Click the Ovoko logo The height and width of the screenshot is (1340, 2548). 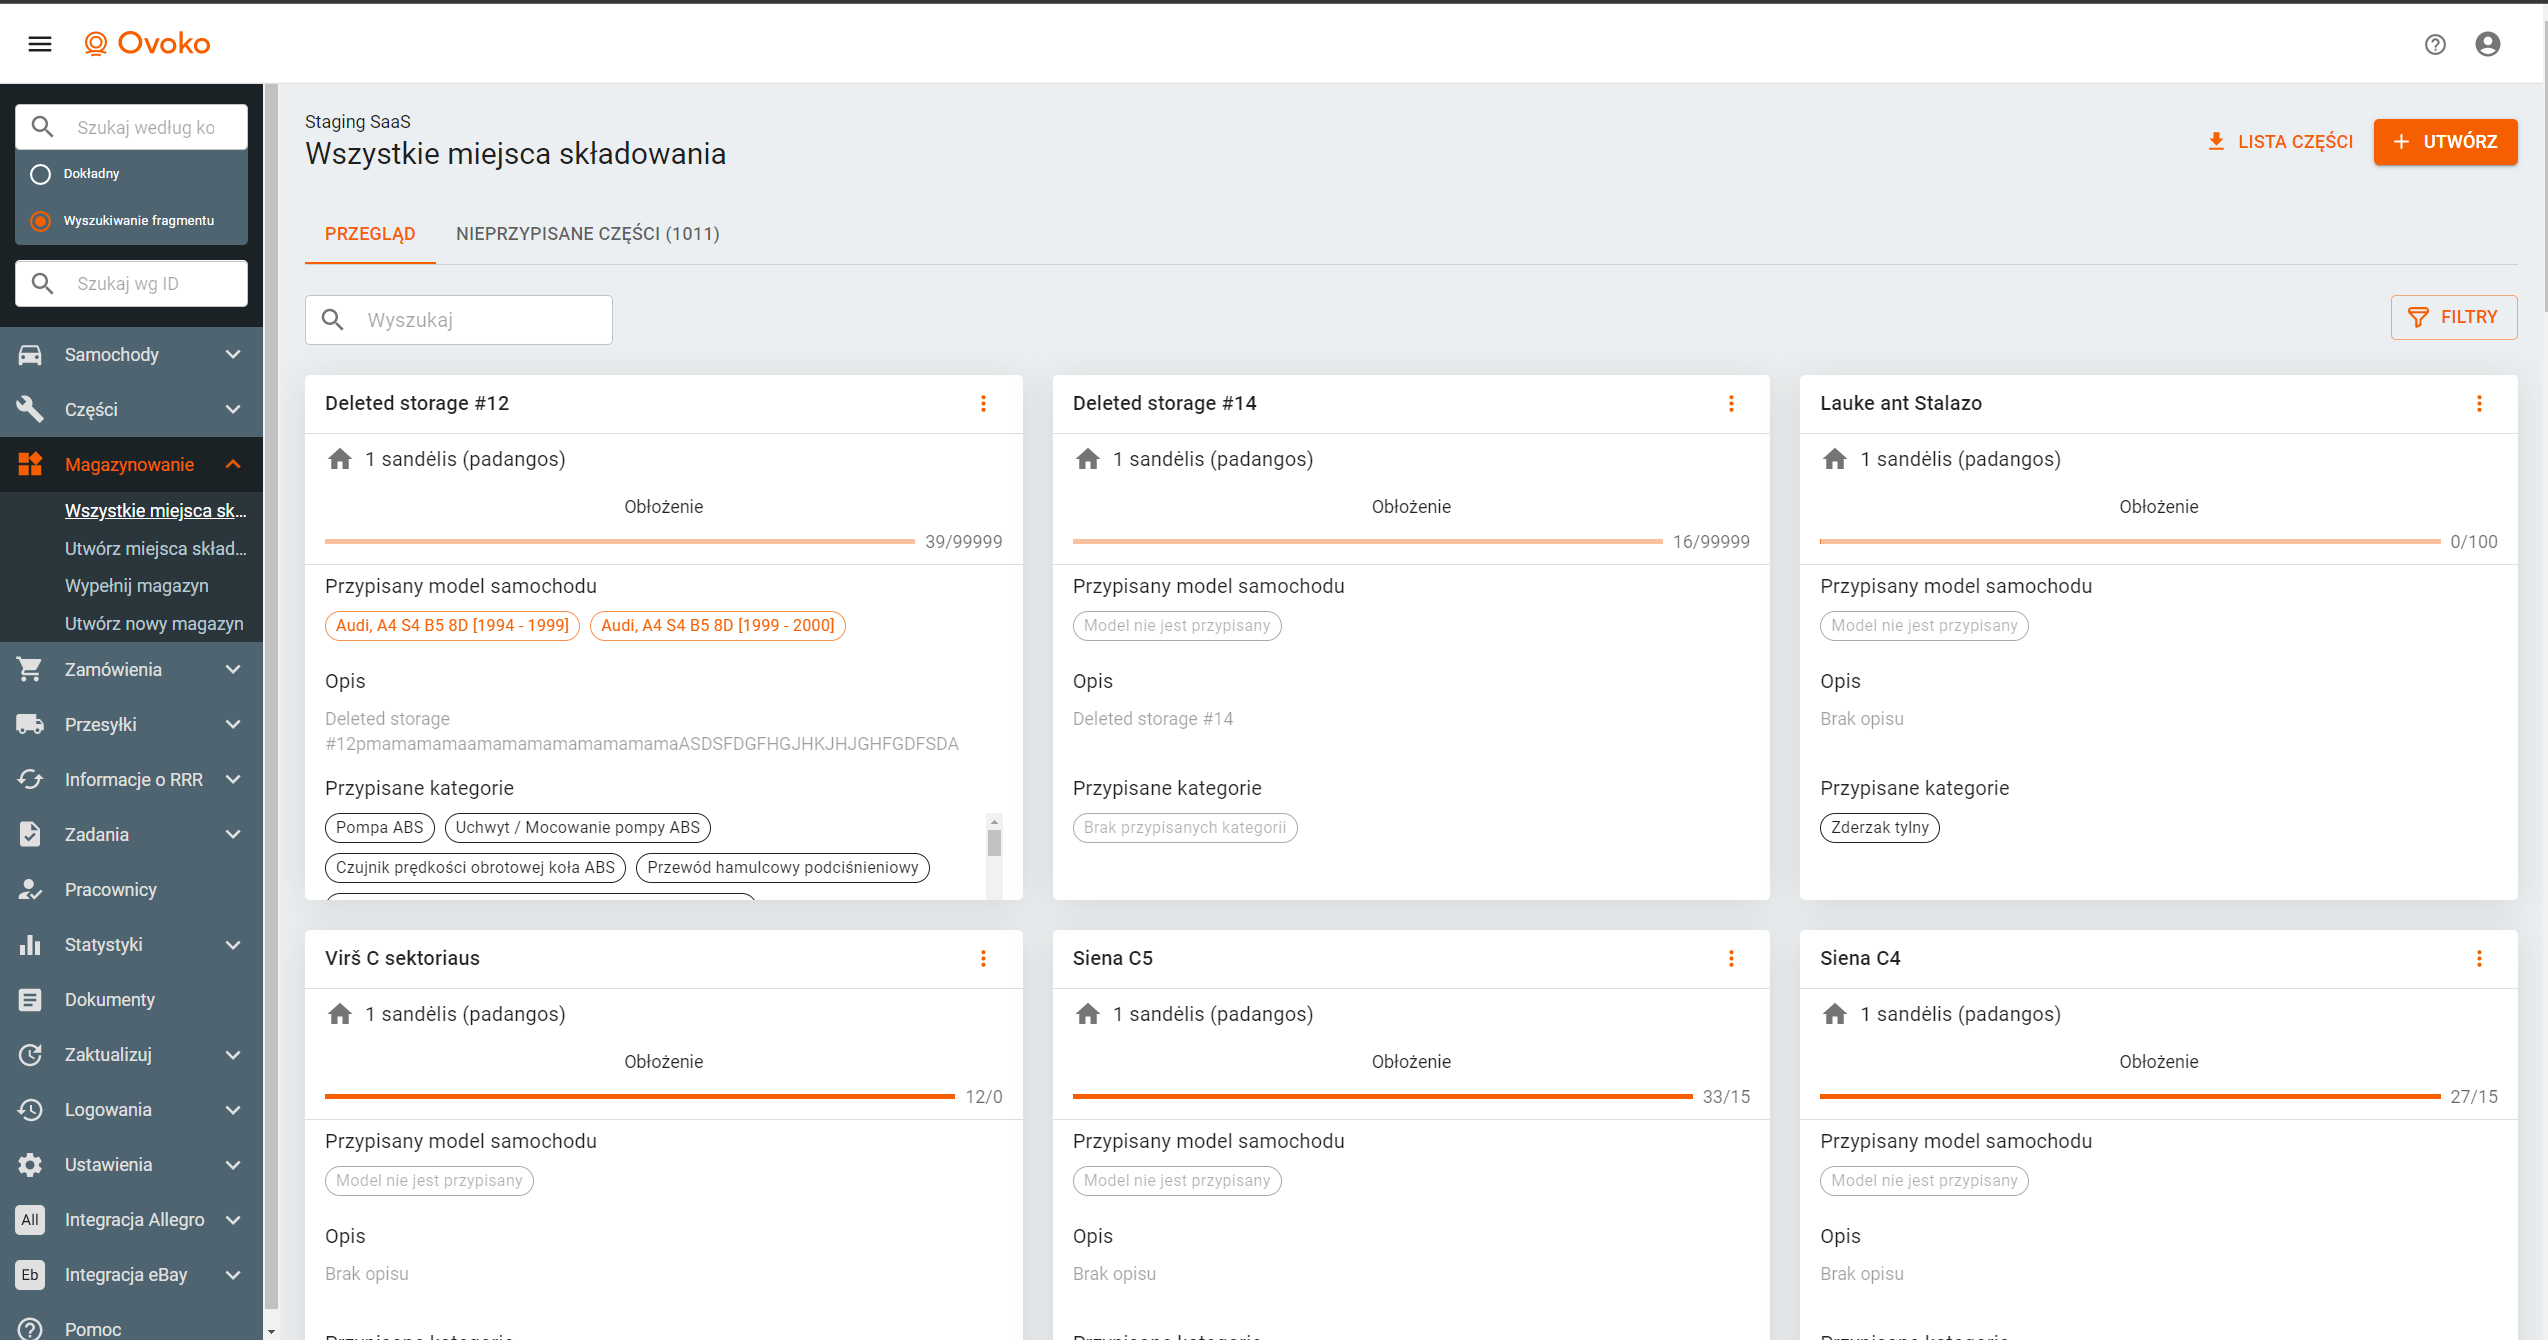coord(147,44)
